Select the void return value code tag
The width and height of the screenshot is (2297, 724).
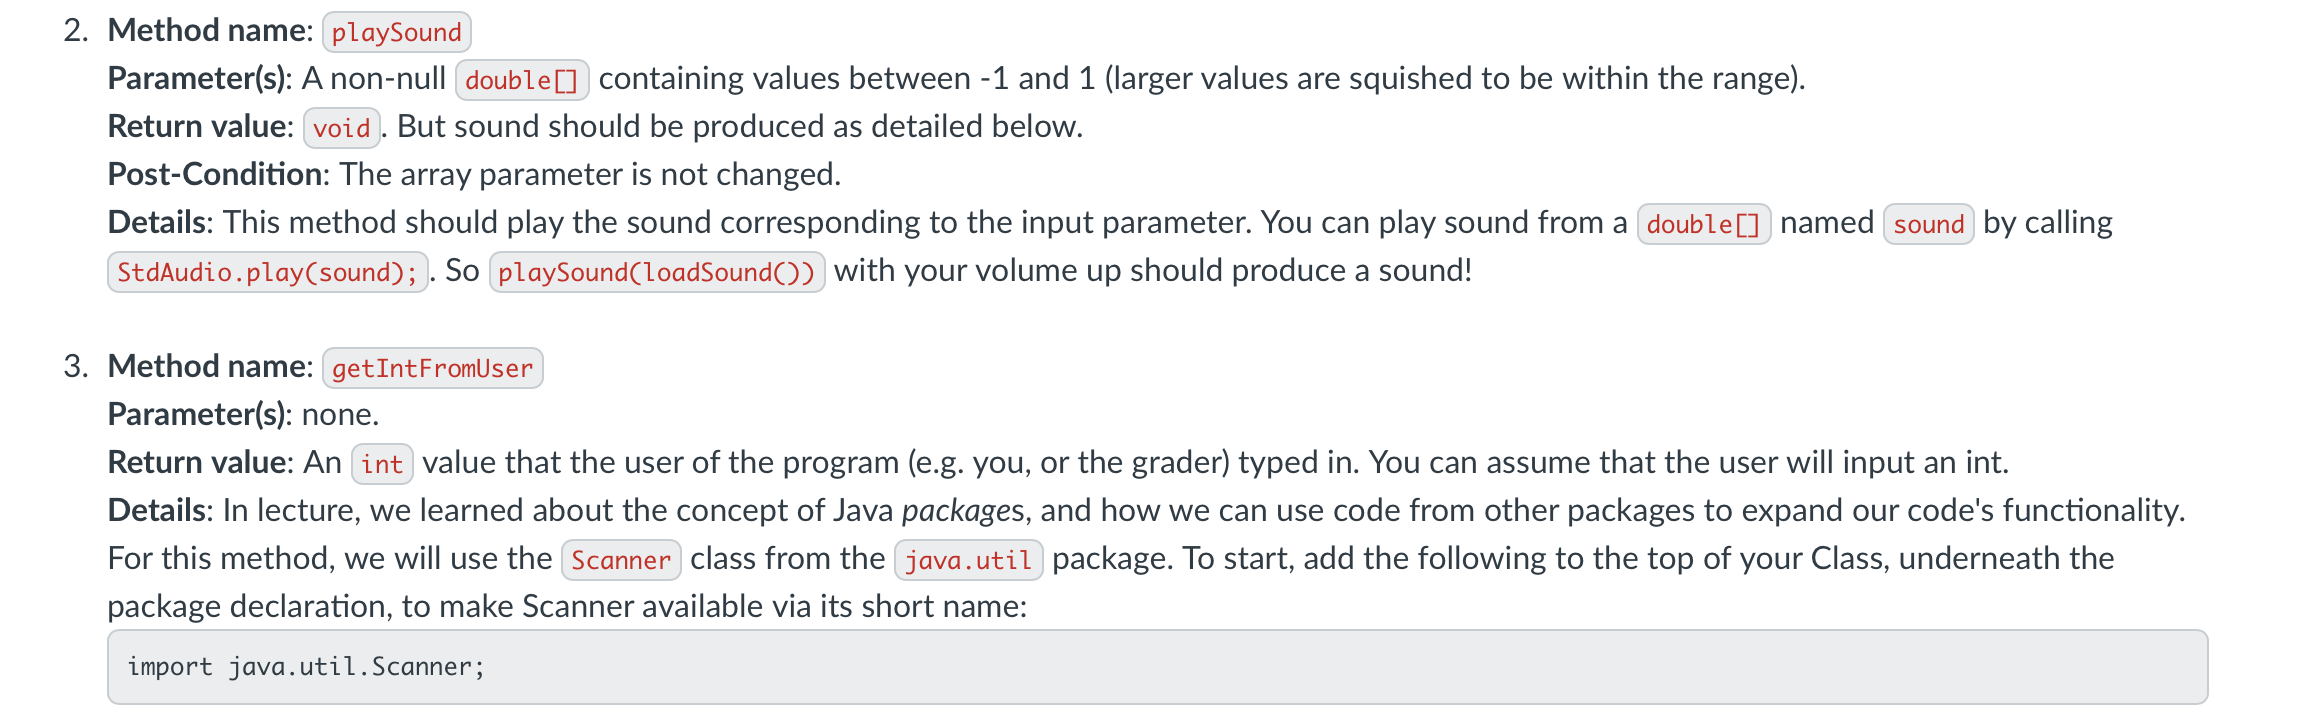coord(342,128)
